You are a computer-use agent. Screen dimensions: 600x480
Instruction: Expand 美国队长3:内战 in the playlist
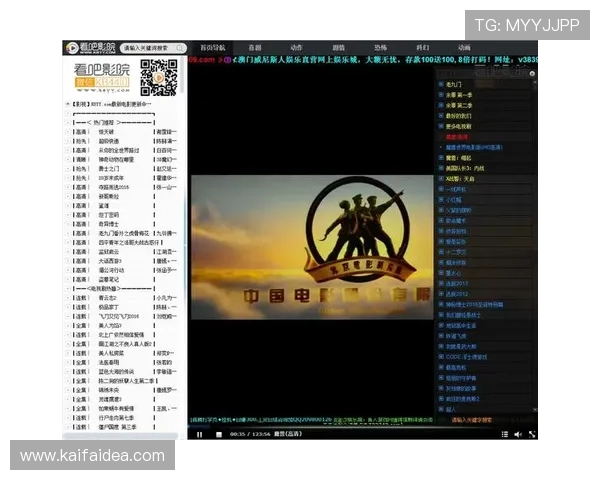(x=440, y=168)
